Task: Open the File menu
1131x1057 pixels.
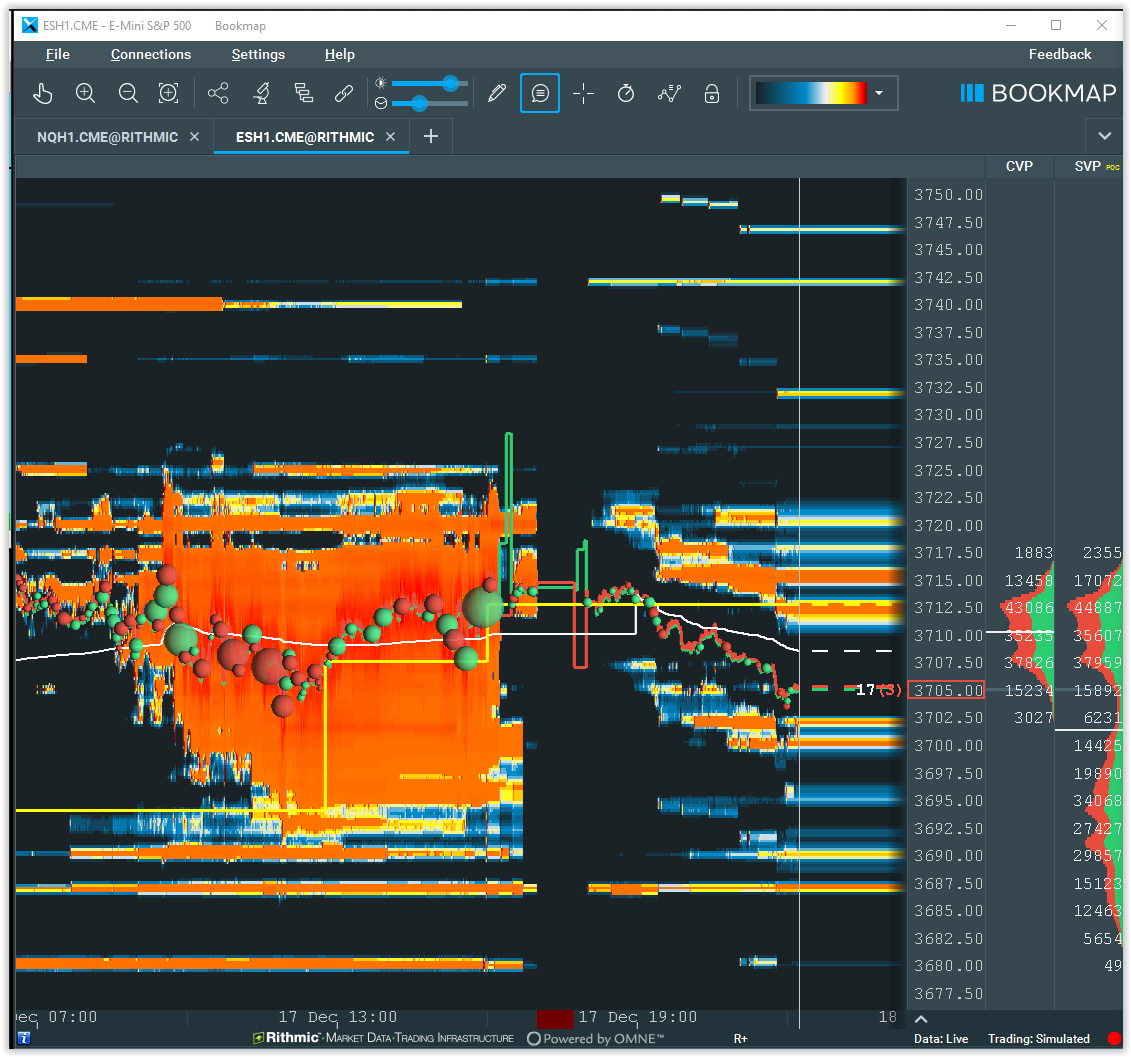Action: [58, 54]
